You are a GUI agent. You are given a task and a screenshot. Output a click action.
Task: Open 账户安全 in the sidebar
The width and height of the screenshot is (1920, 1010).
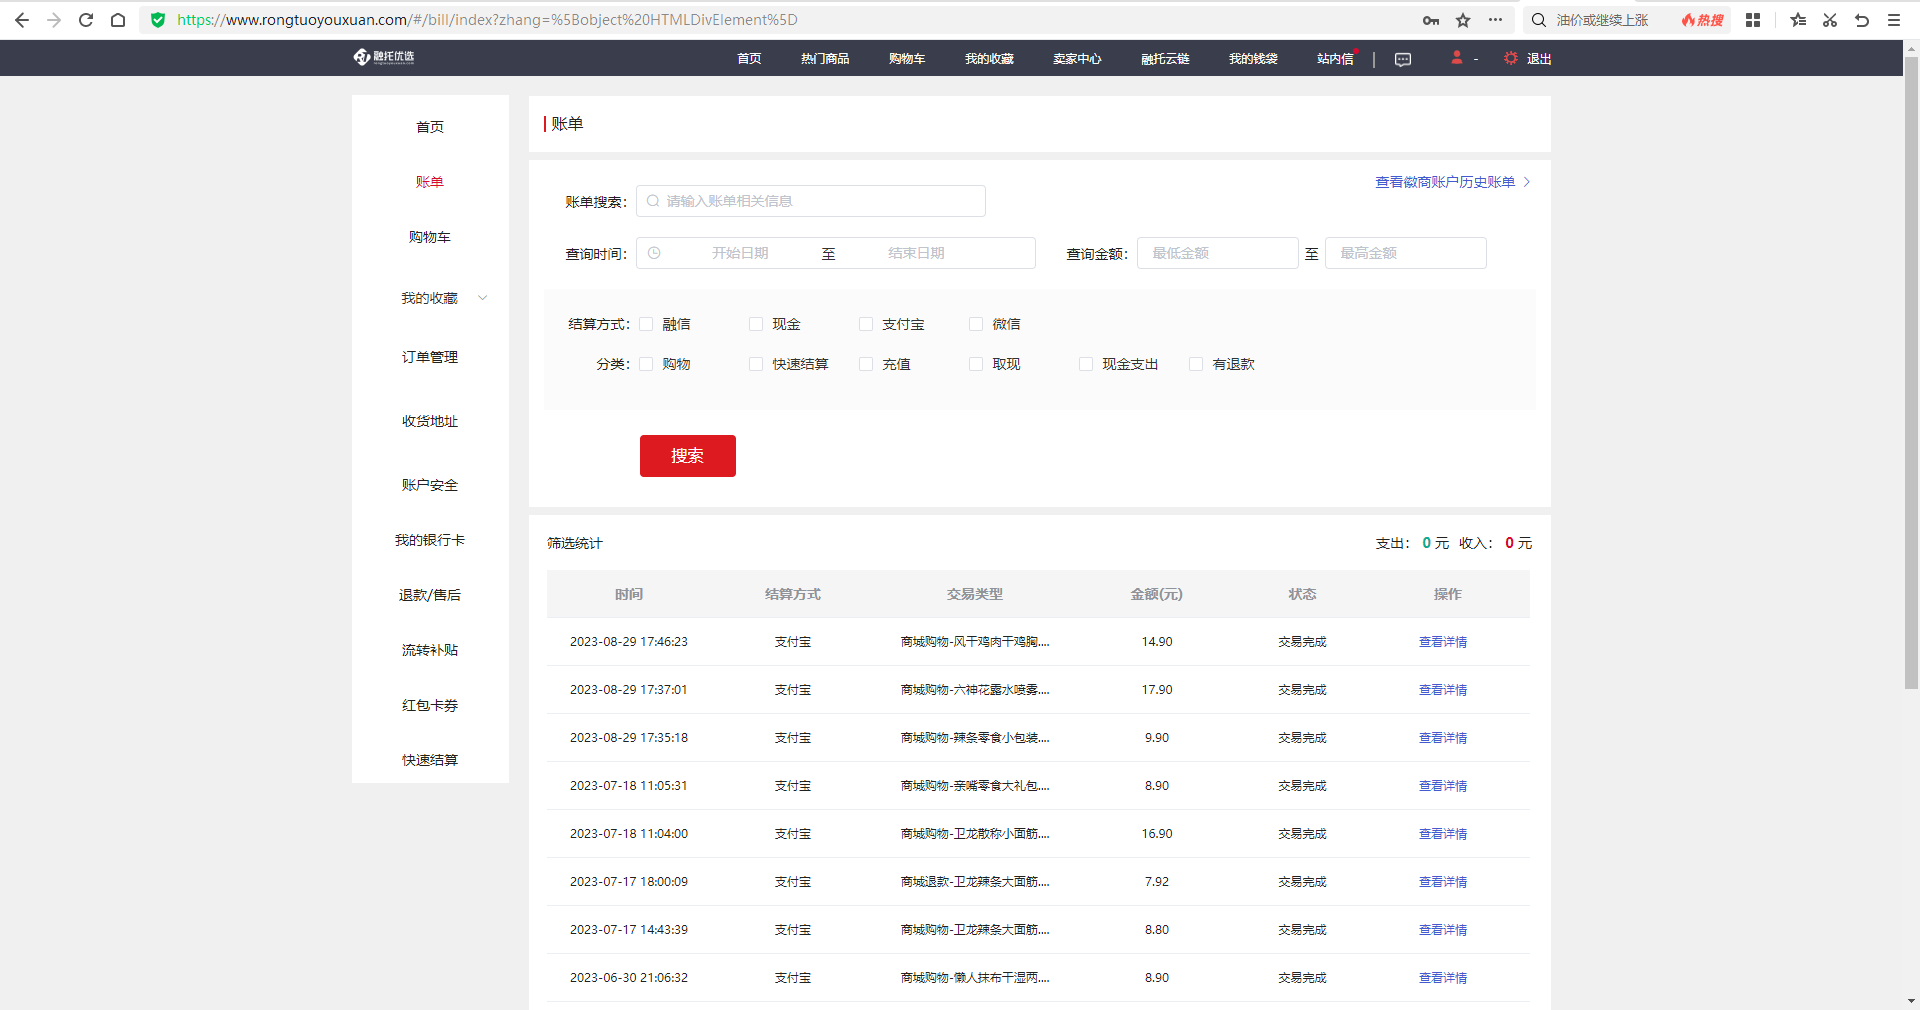click(x=430, y=485)
